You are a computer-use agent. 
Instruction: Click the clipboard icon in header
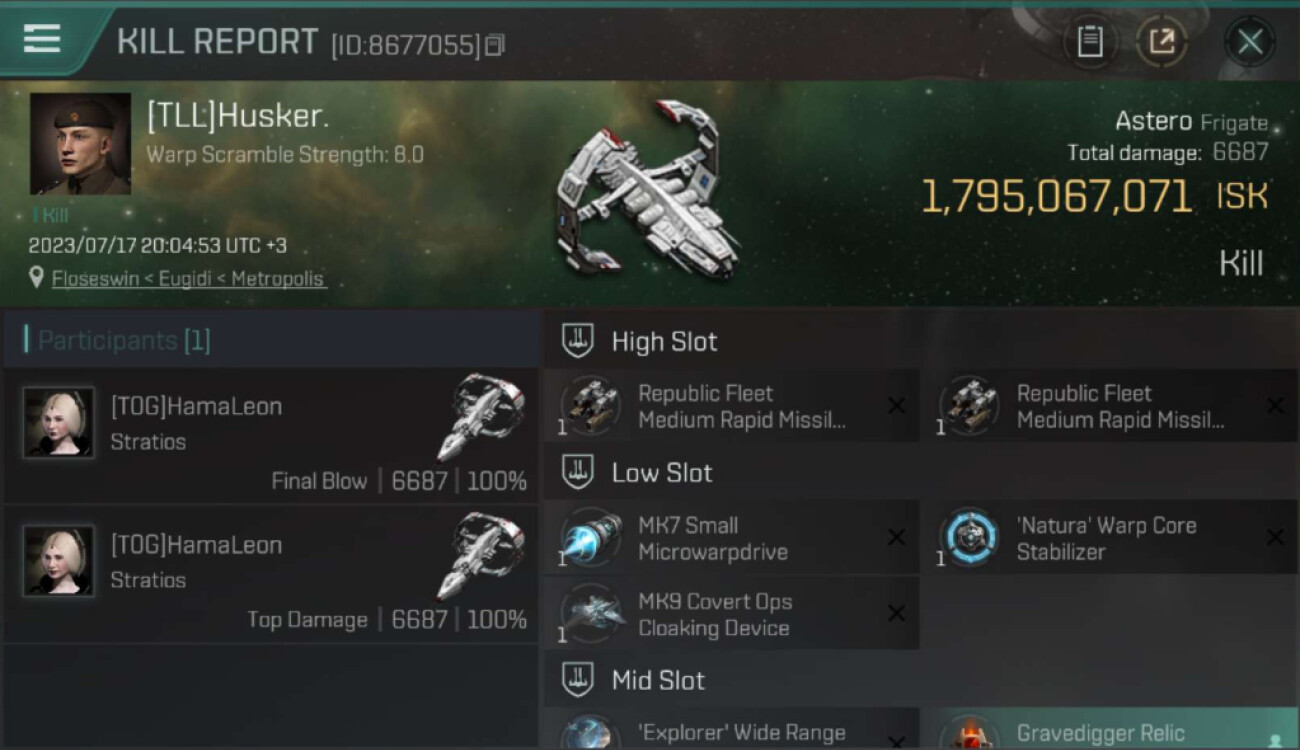click(1089, 41)
